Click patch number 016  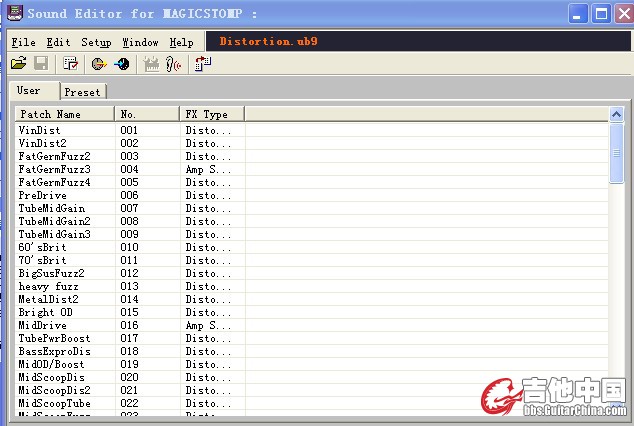click(129, 325)
